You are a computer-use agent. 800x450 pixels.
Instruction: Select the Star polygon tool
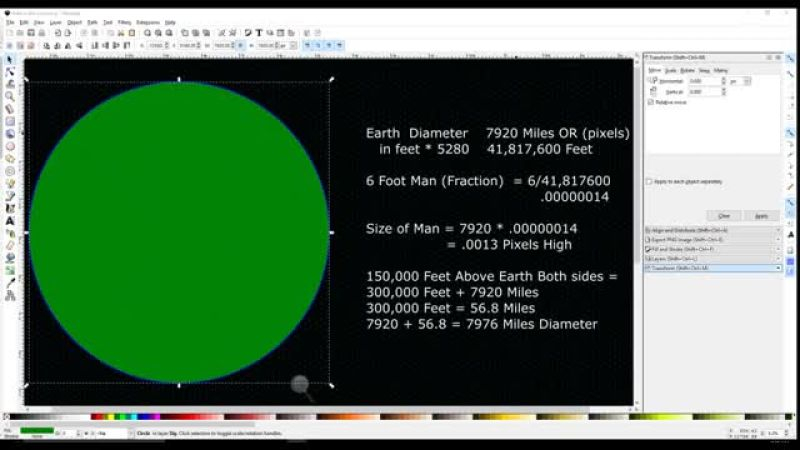(x=10, y=158)
